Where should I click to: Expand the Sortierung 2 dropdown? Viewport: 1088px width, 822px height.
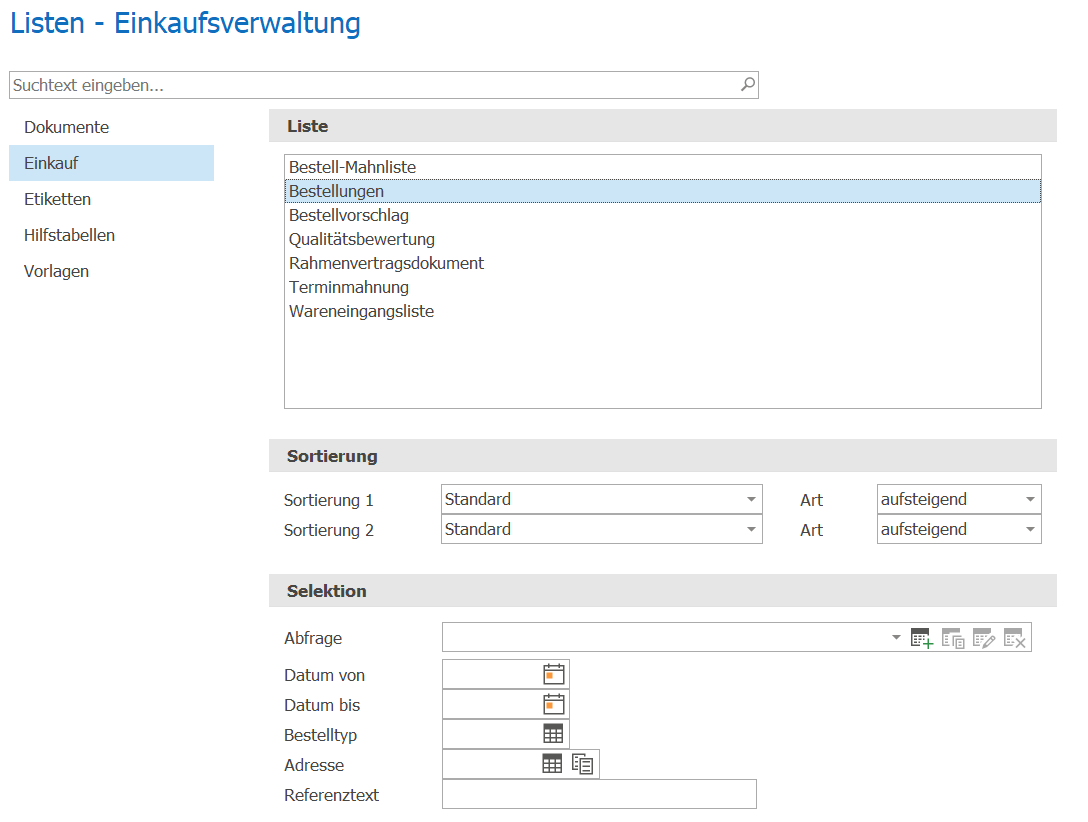tap(751, 529)
